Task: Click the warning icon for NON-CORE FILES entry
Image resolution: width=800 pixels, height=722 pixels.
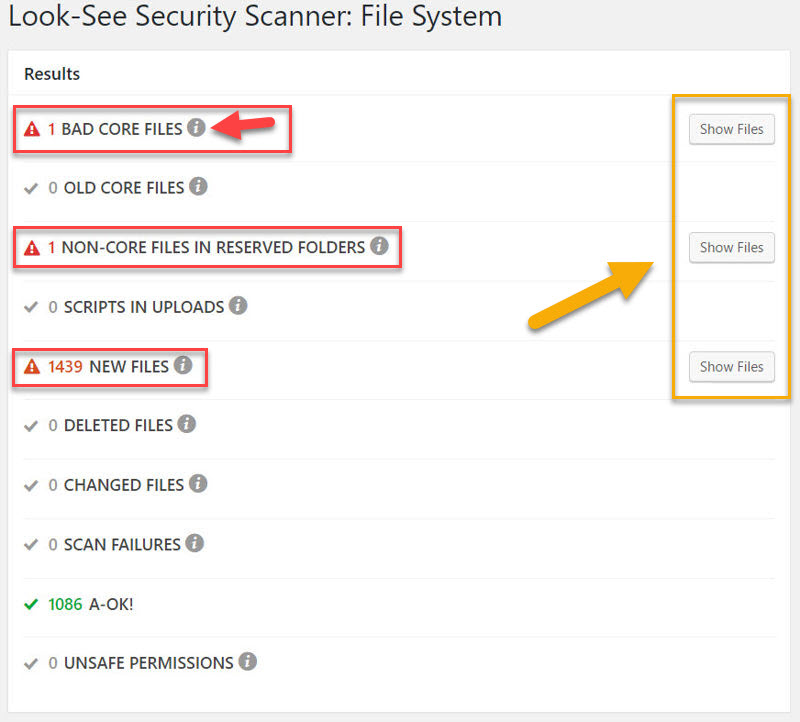Action: coord(30,247)
